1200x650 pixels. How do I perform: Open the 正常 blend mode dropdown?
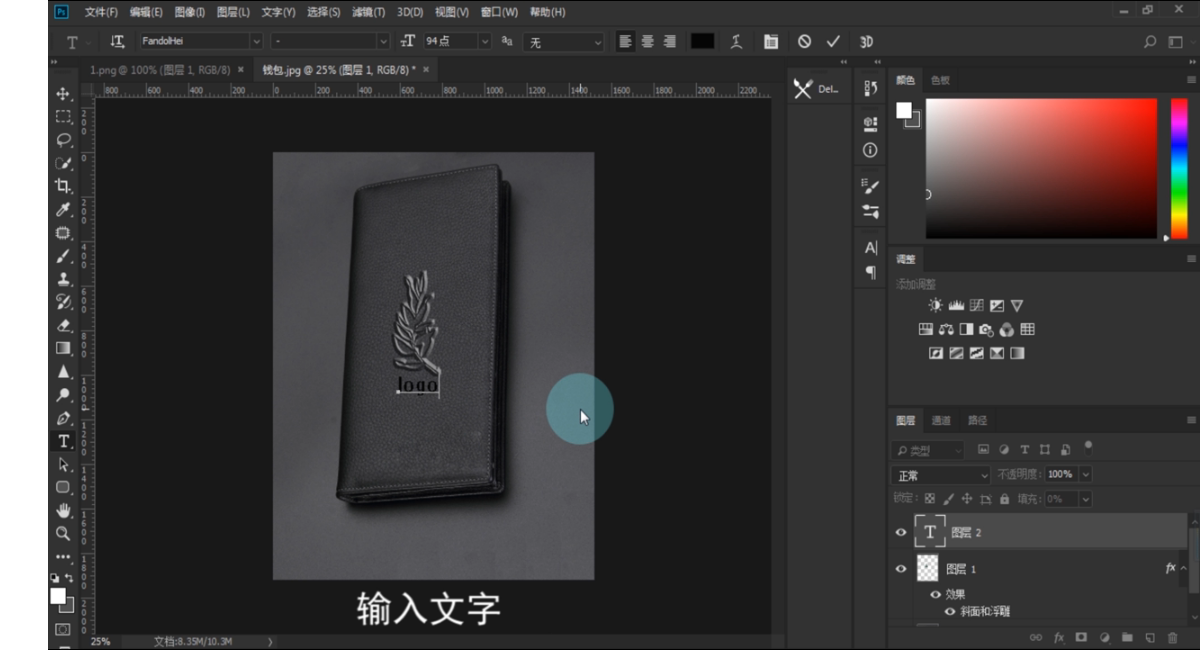coord(941,475)
